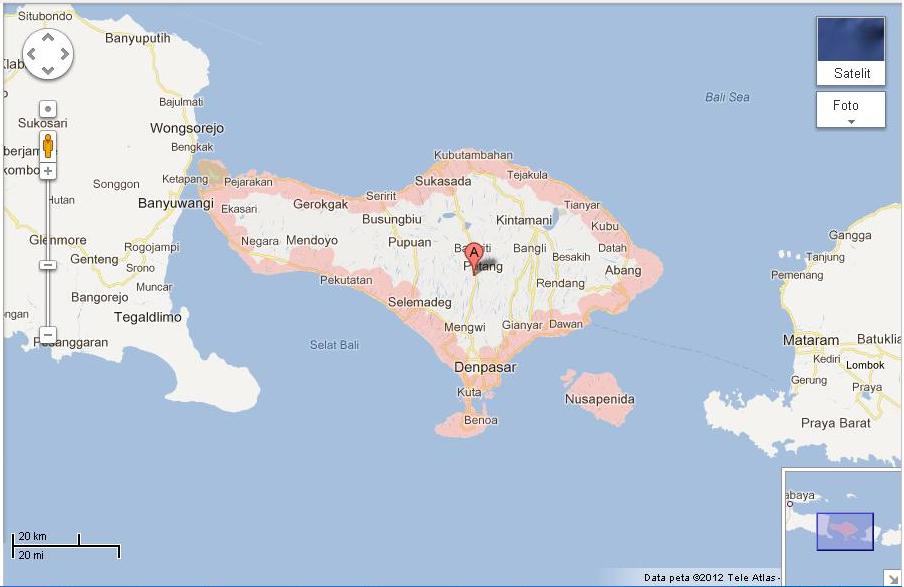
Task: Click the my-location dot button
Action: pyautogui.click(x=48, y=109)
